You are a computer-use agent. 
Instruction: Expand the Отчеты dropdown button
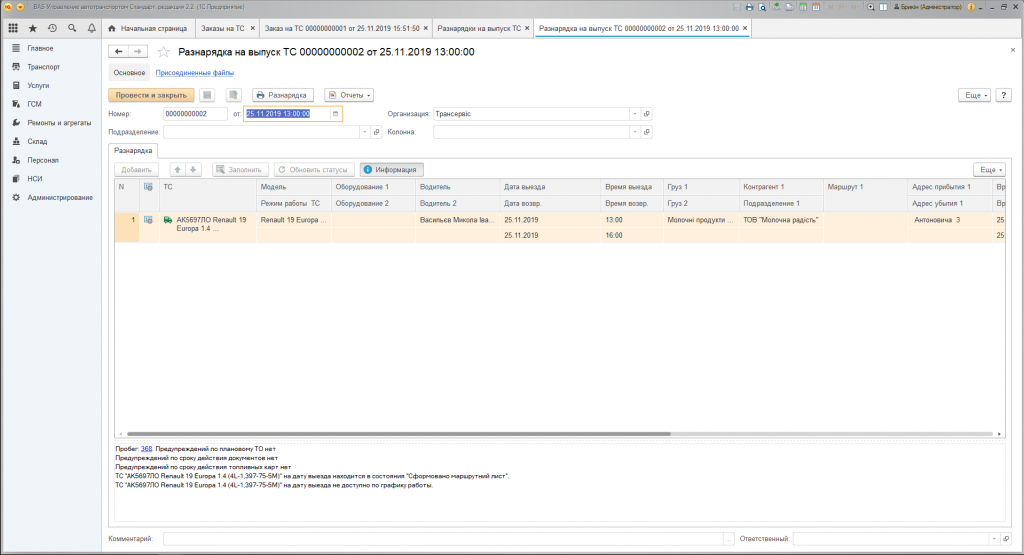click(x=349, y=95)
